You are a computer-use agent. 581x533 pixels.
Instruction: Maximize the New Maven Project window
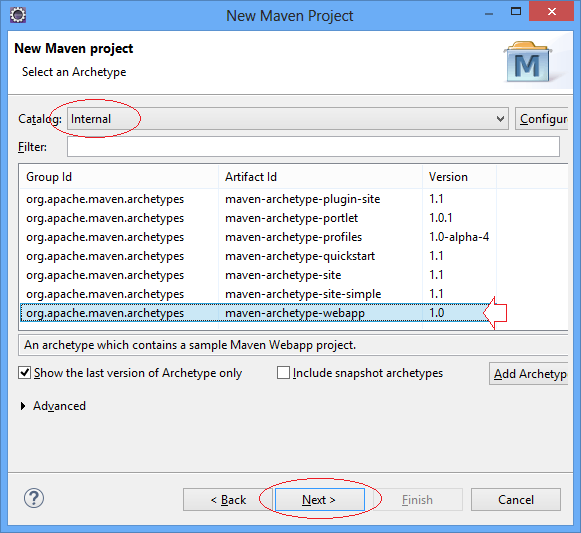pyautogui.click(x=516, y=12)
